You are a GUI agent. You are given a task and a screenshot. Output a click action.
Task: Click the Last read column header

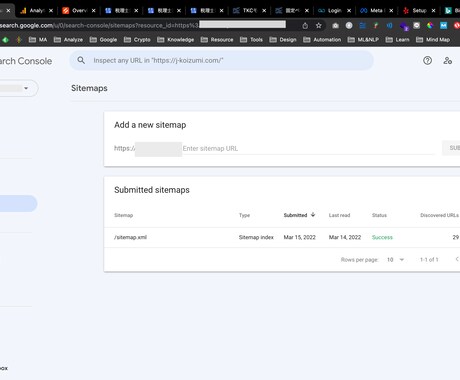pos(339,215)
